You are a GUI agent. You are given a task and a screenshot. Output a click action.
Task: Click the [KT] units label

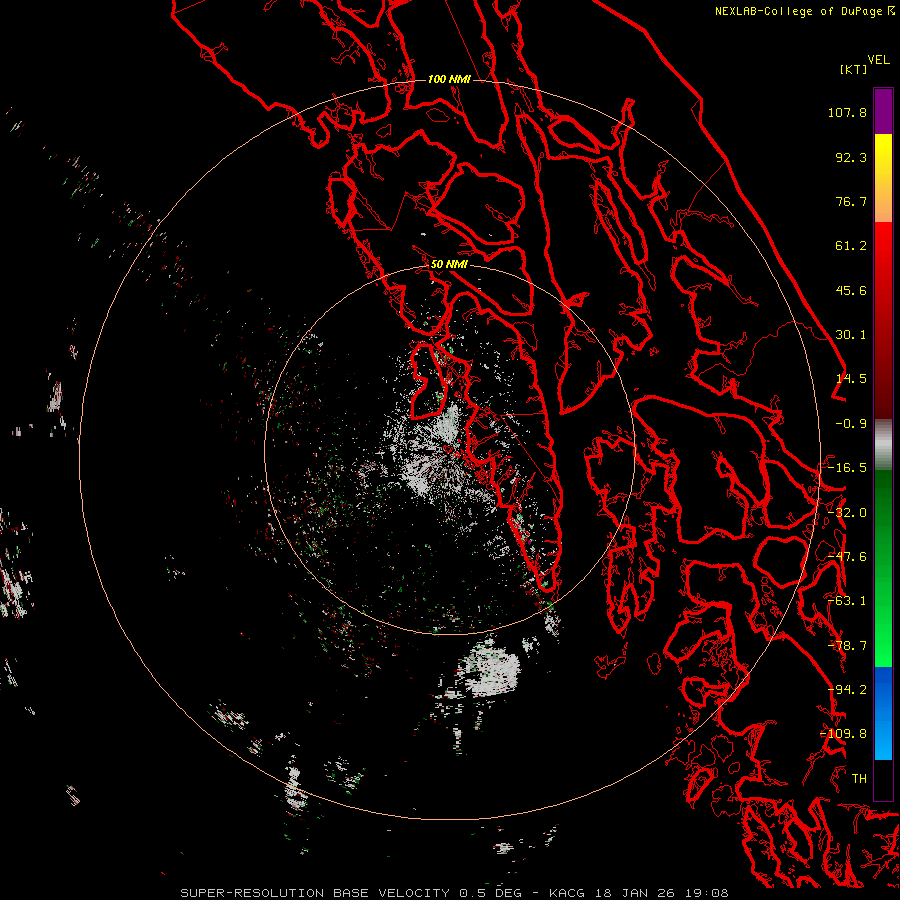pos(854,69)
